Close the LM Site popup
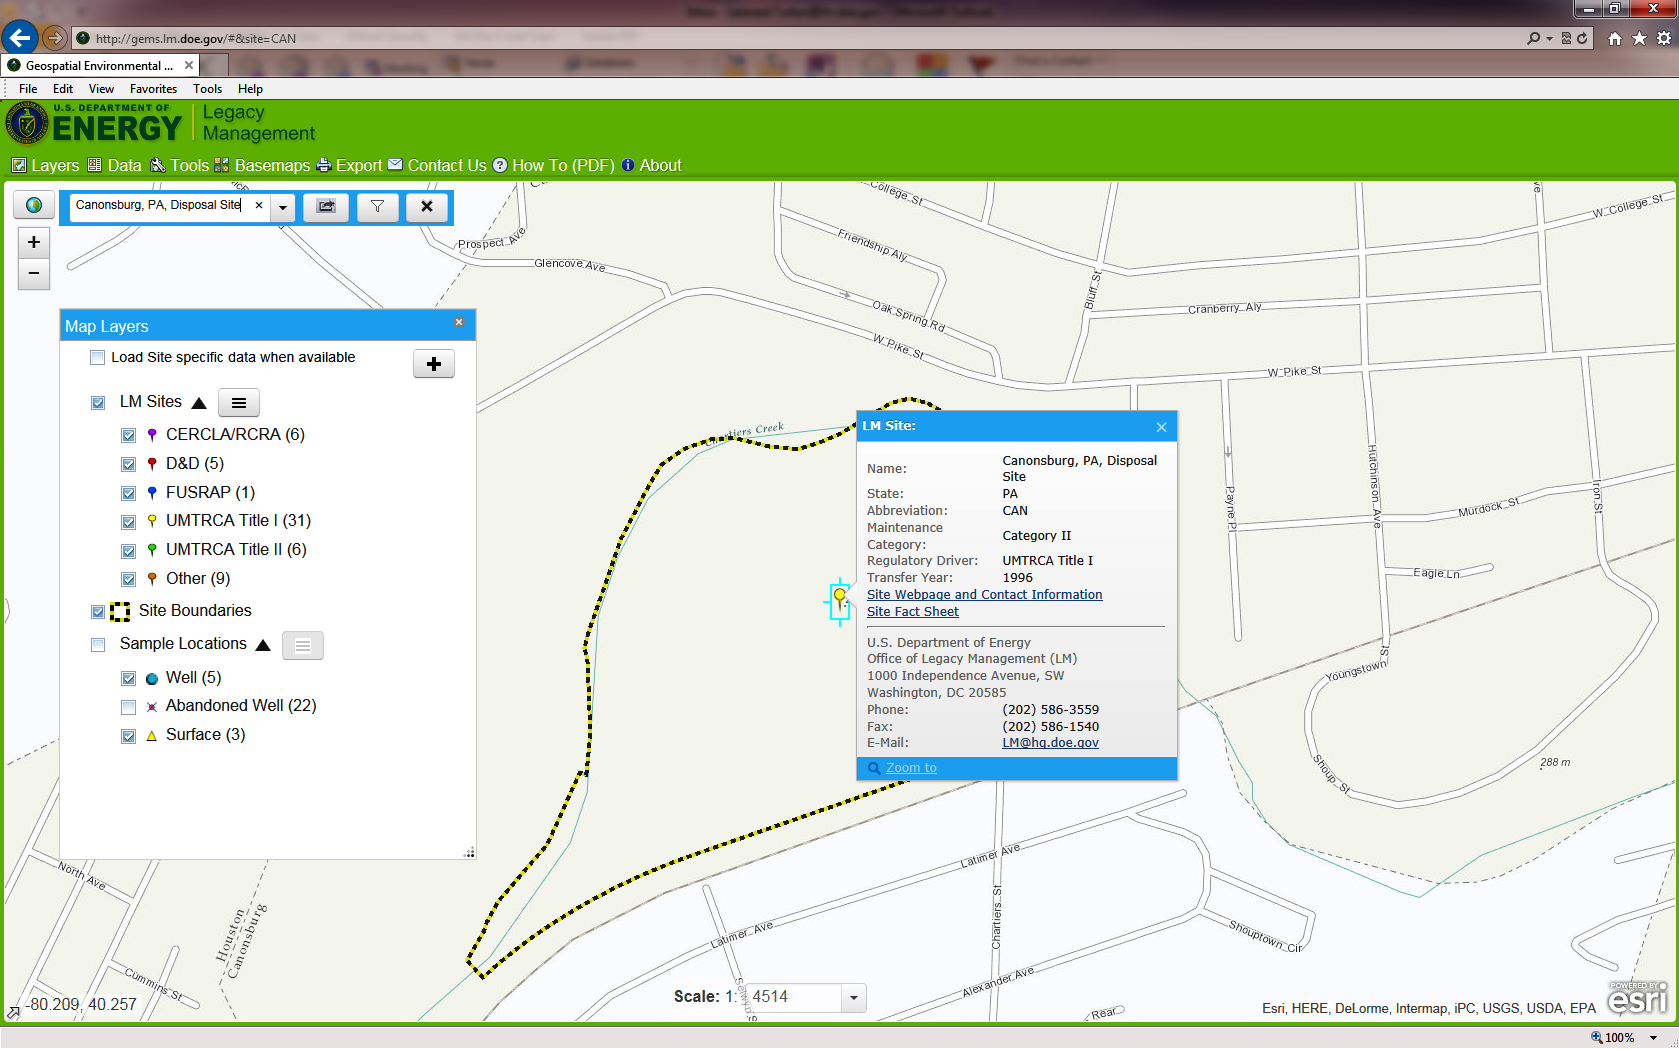 [x=1161, y=427]
